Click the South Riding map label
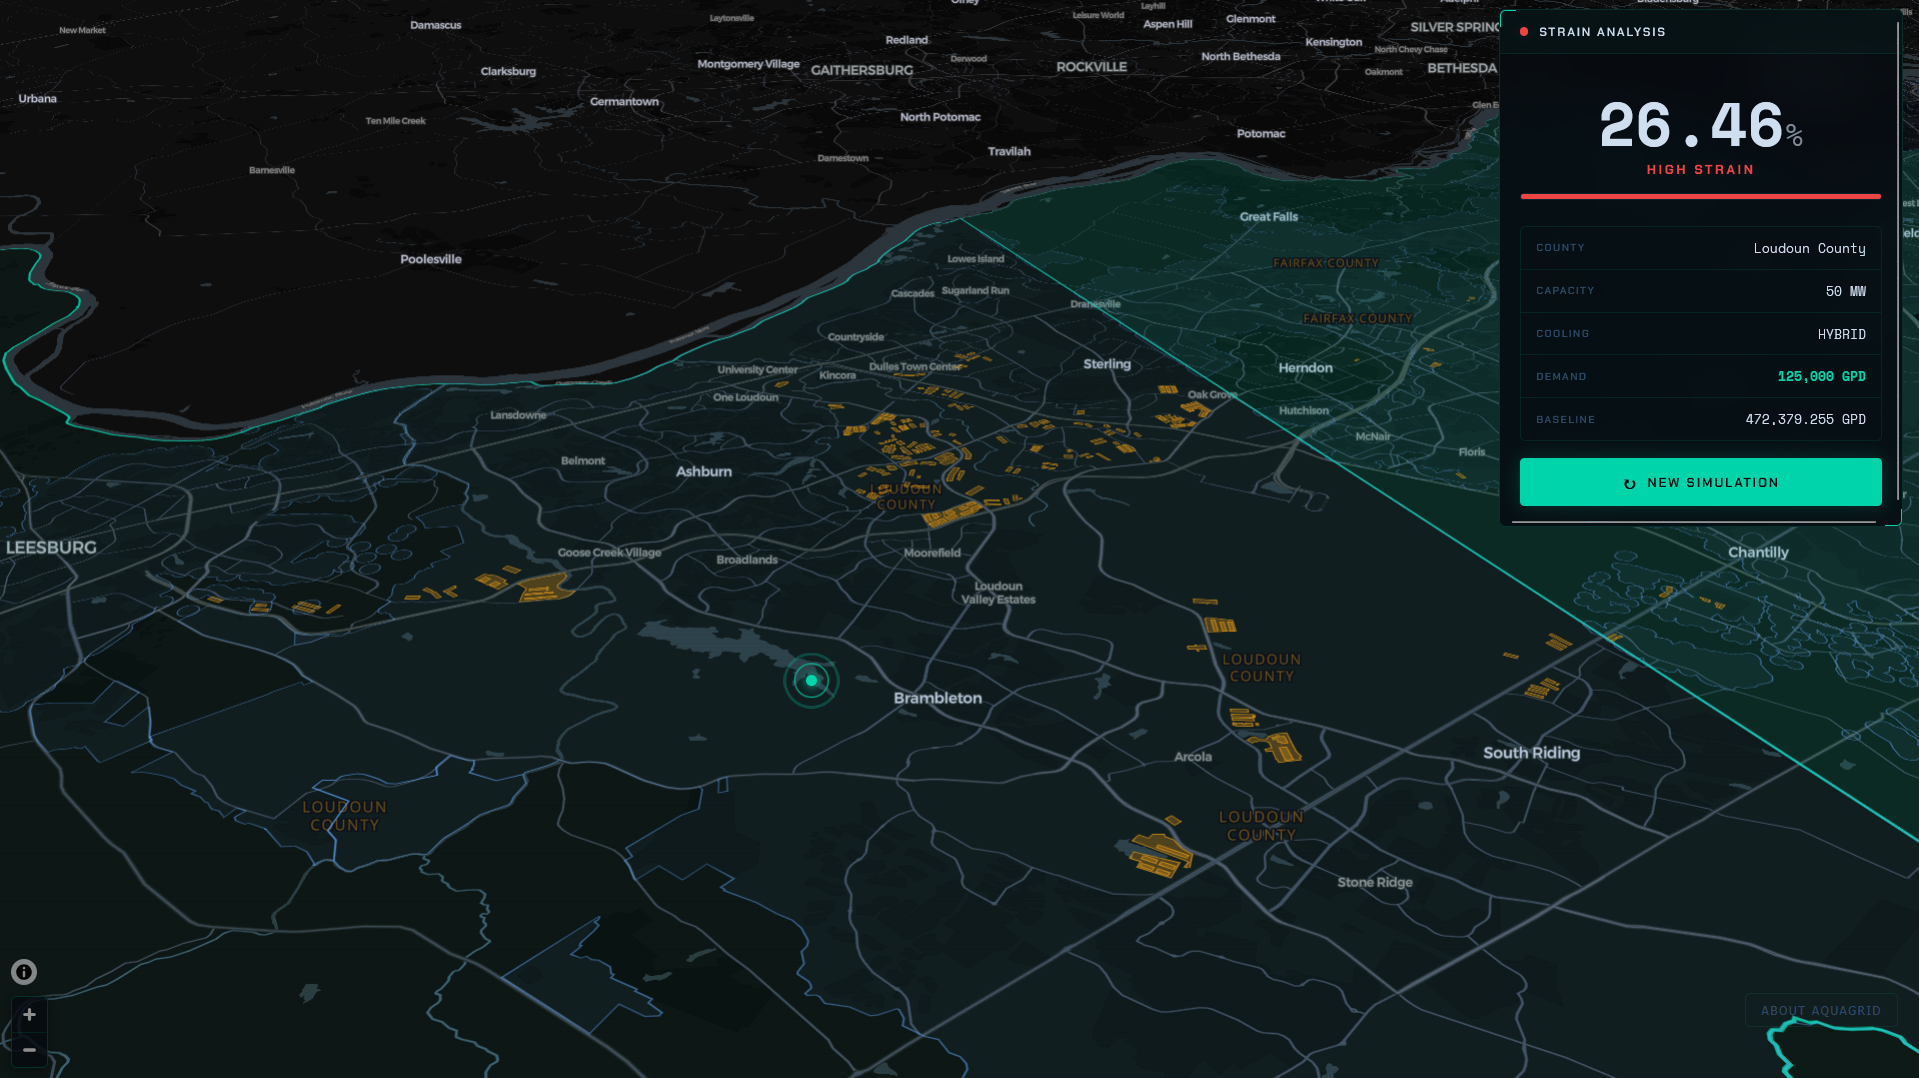 click(x=1531, y=753)
